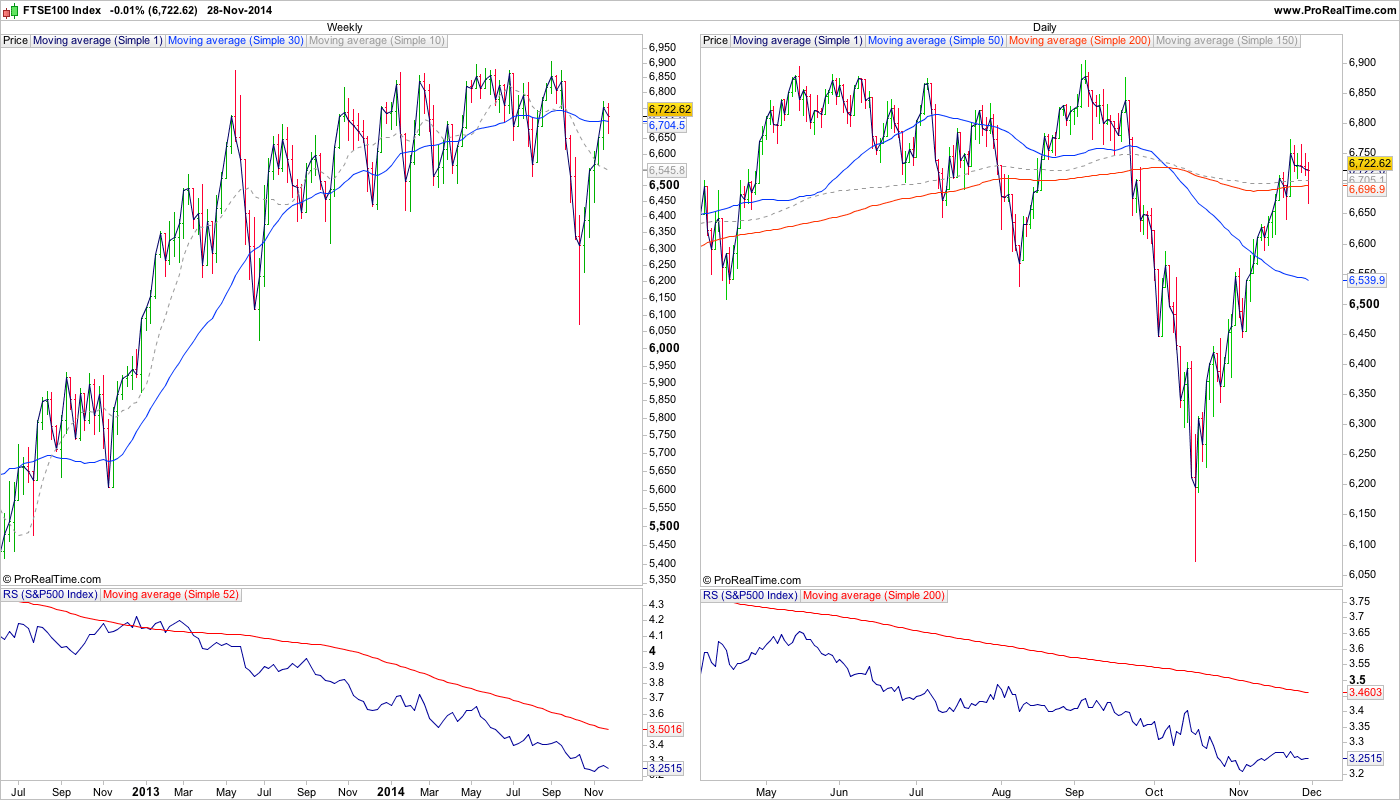Click the Aug label on Daily time axis

tap(1000, 791)
